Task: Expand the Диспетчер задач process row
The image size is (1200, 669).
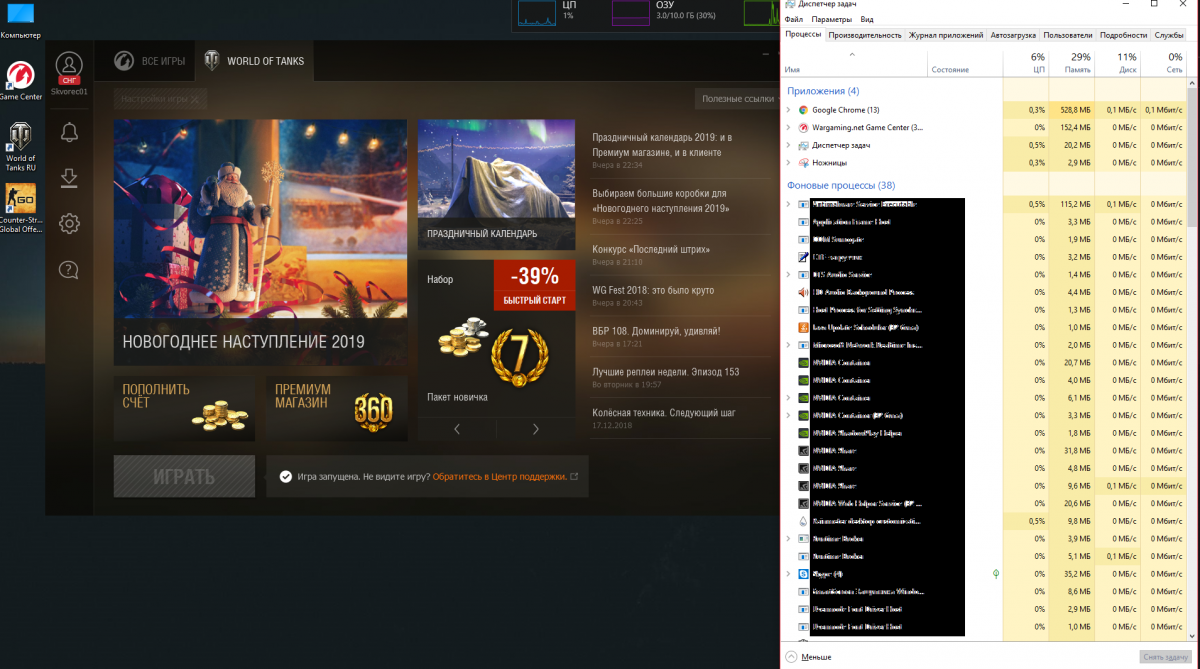Action: tap(788, 145)
